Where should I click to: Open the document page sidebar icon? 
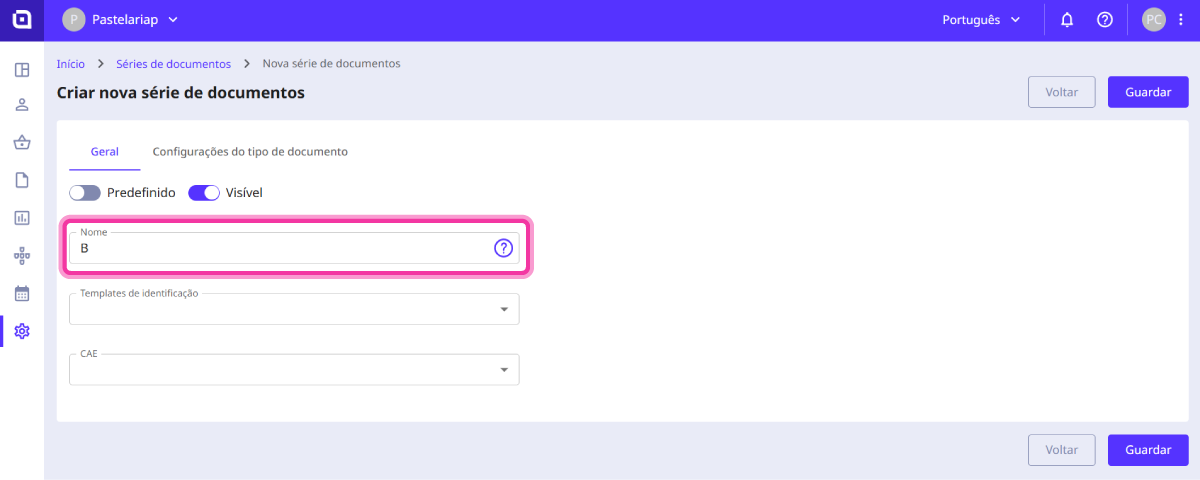pos(22,180)
